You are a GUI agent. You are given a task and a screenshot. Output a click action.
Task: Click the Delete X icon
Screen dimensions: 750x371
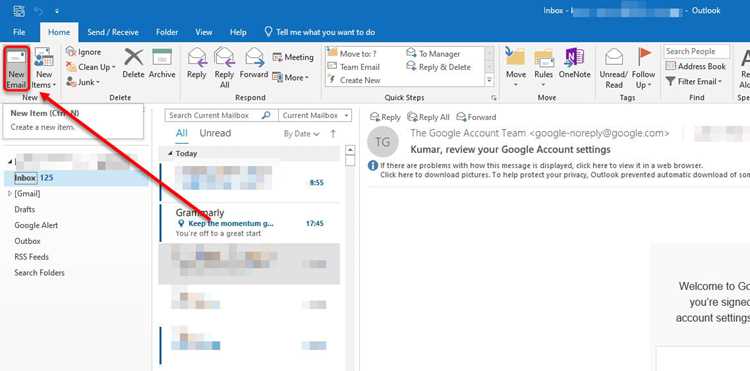pos(133,57)
